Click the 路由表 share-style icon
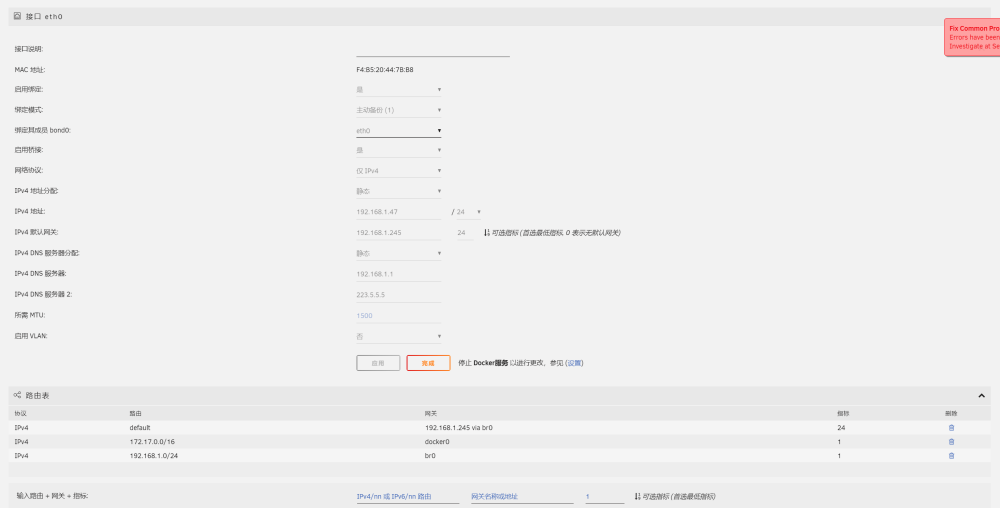The width and height of the screenshot is (1000, 508). 17,395
